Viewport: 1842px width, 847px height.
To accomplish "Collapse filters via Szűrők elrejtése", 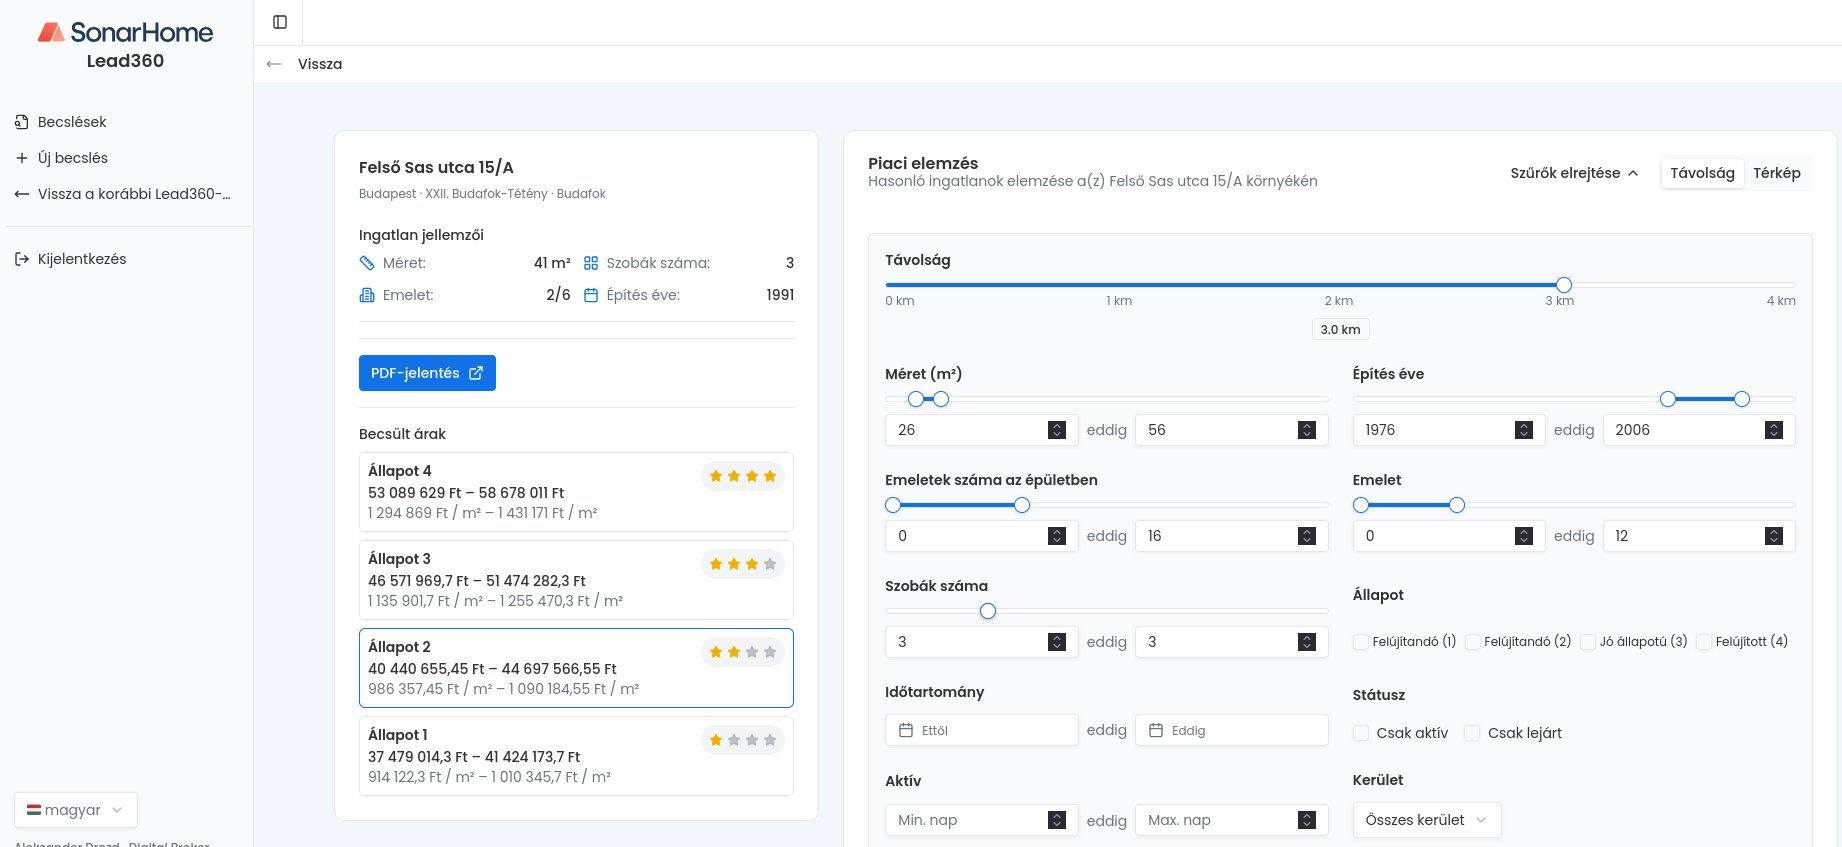I will (1574, 173).
